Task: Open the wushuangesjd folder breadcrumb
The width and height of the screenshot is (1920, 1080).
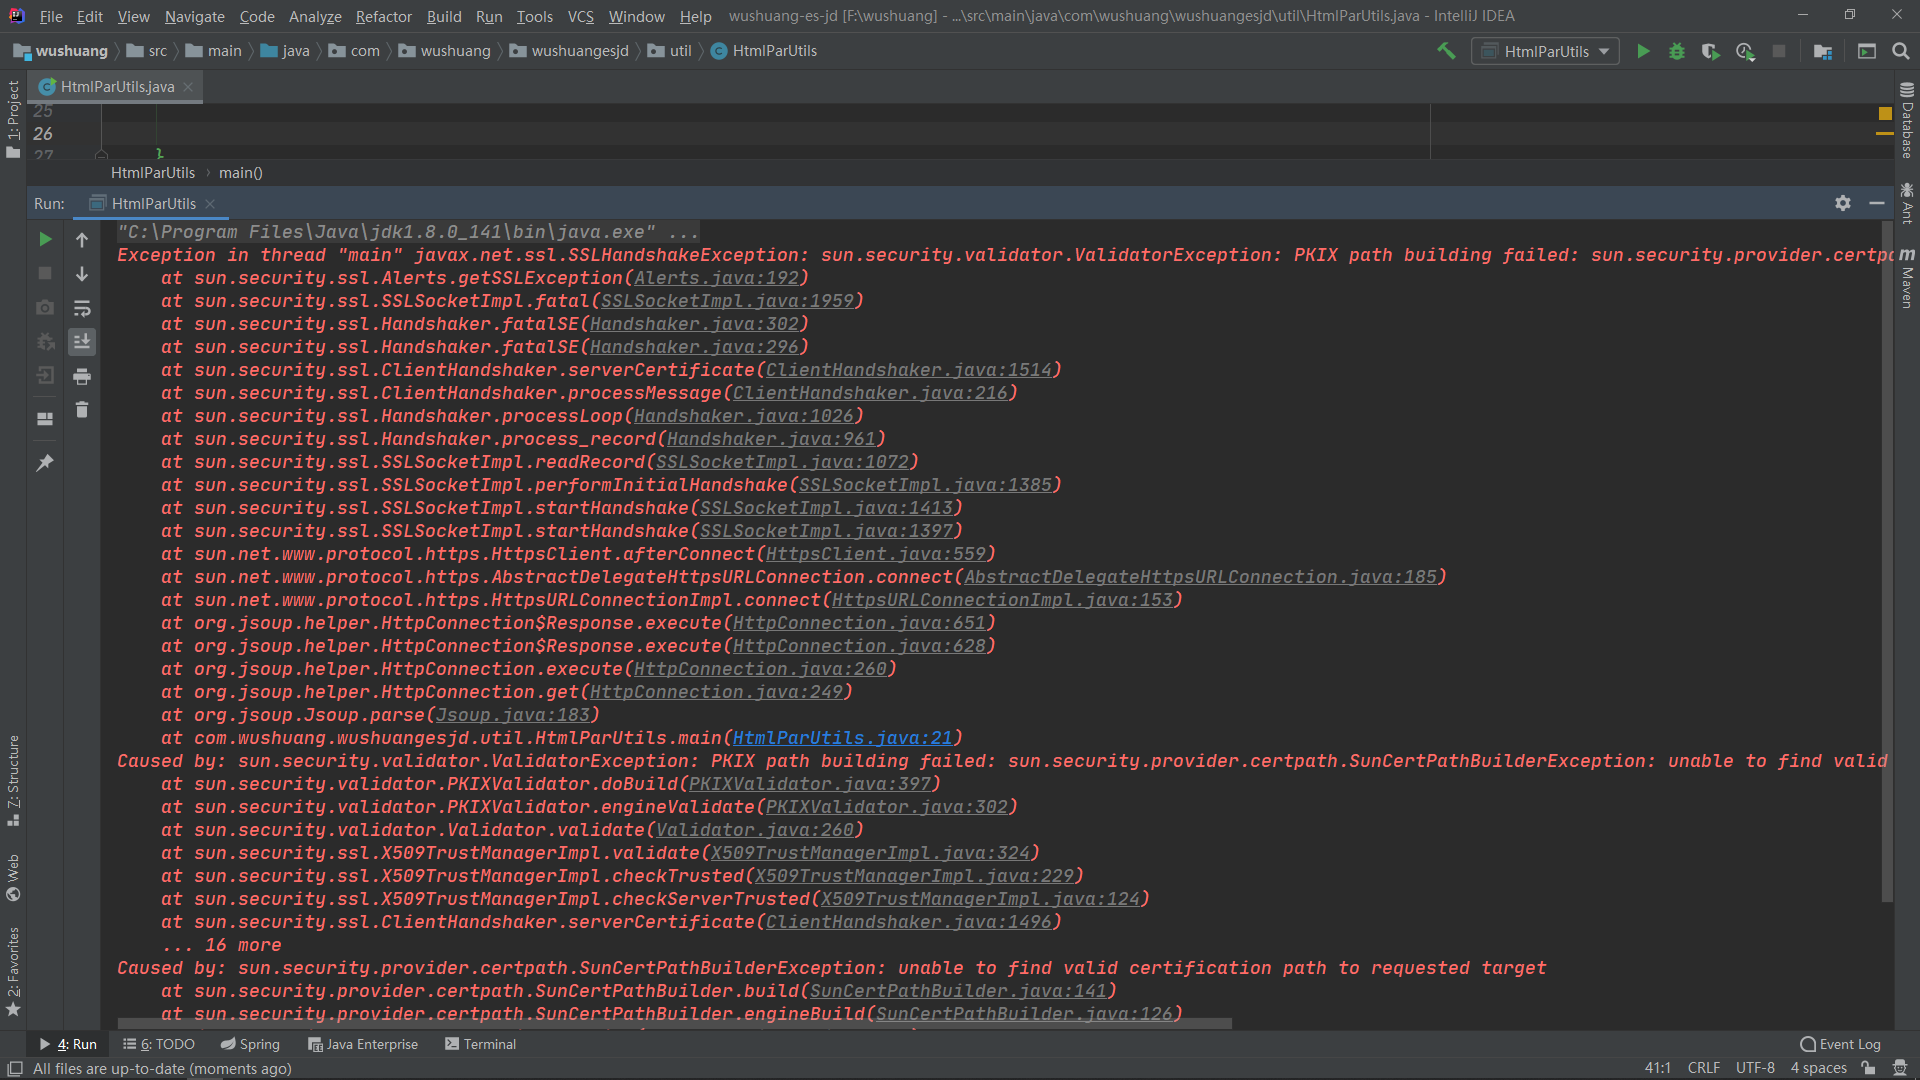Action: coord(569,51)
